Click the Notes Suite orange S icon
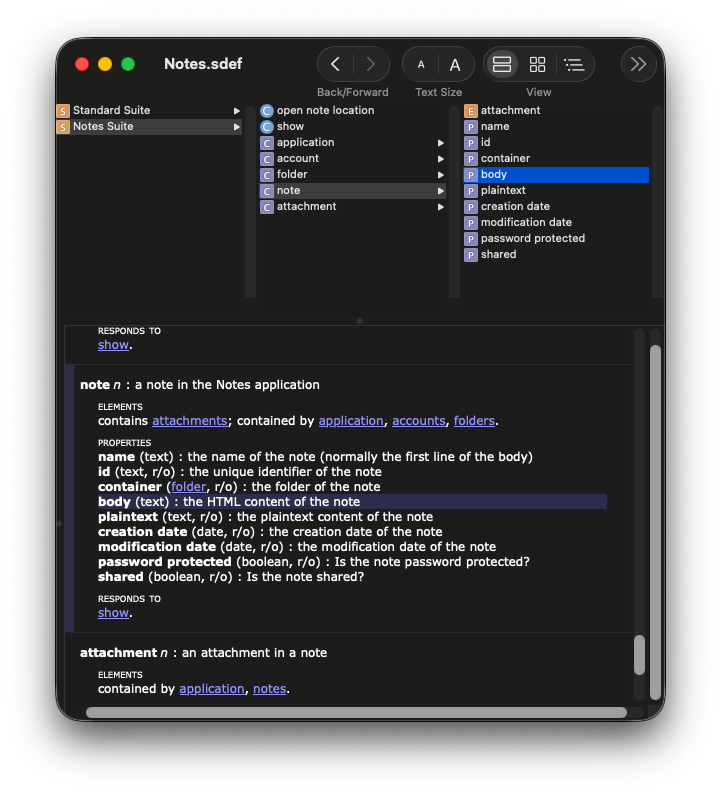Screen dimensions: 721x795 (x=63, y=127)
